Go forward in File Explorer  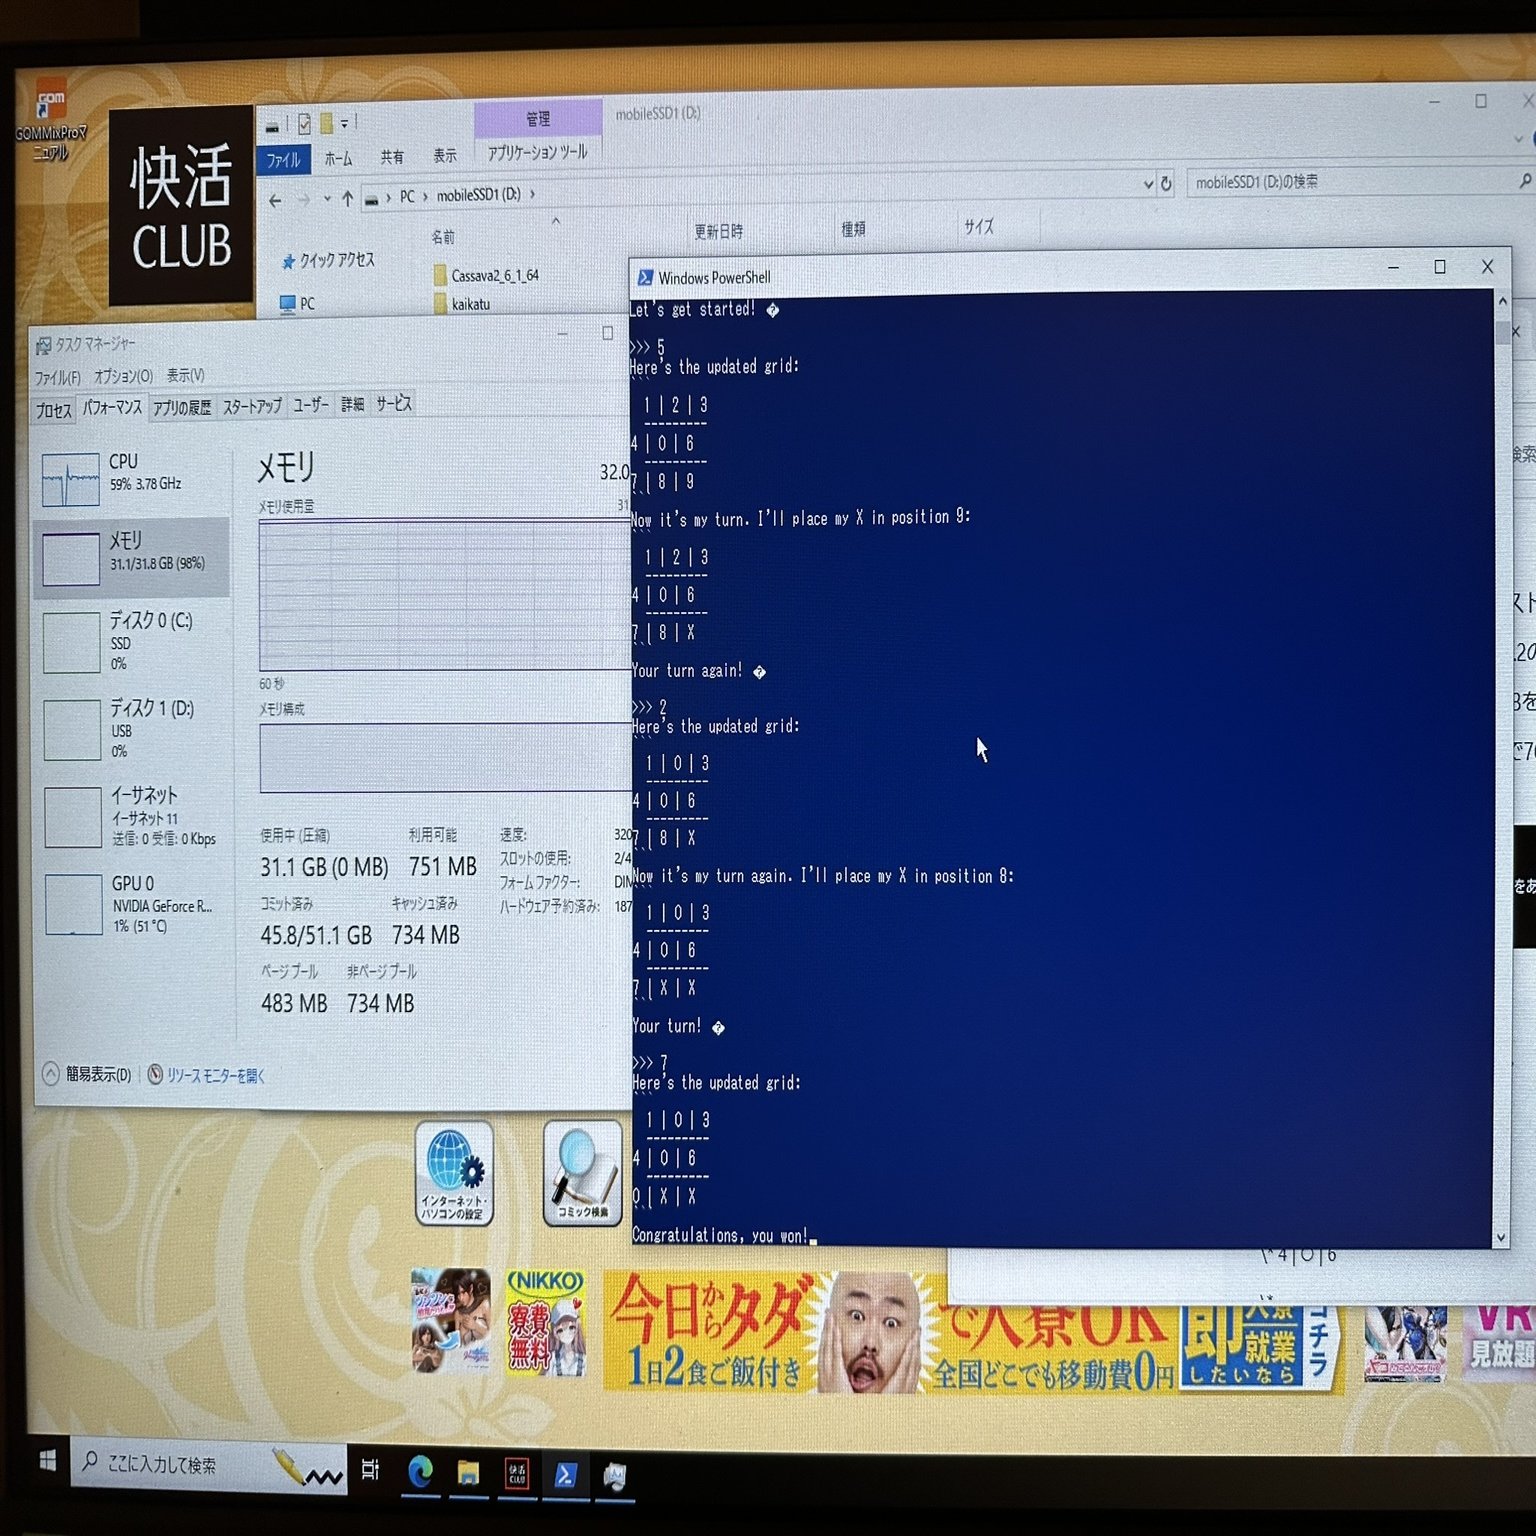(x=303, y=199)
